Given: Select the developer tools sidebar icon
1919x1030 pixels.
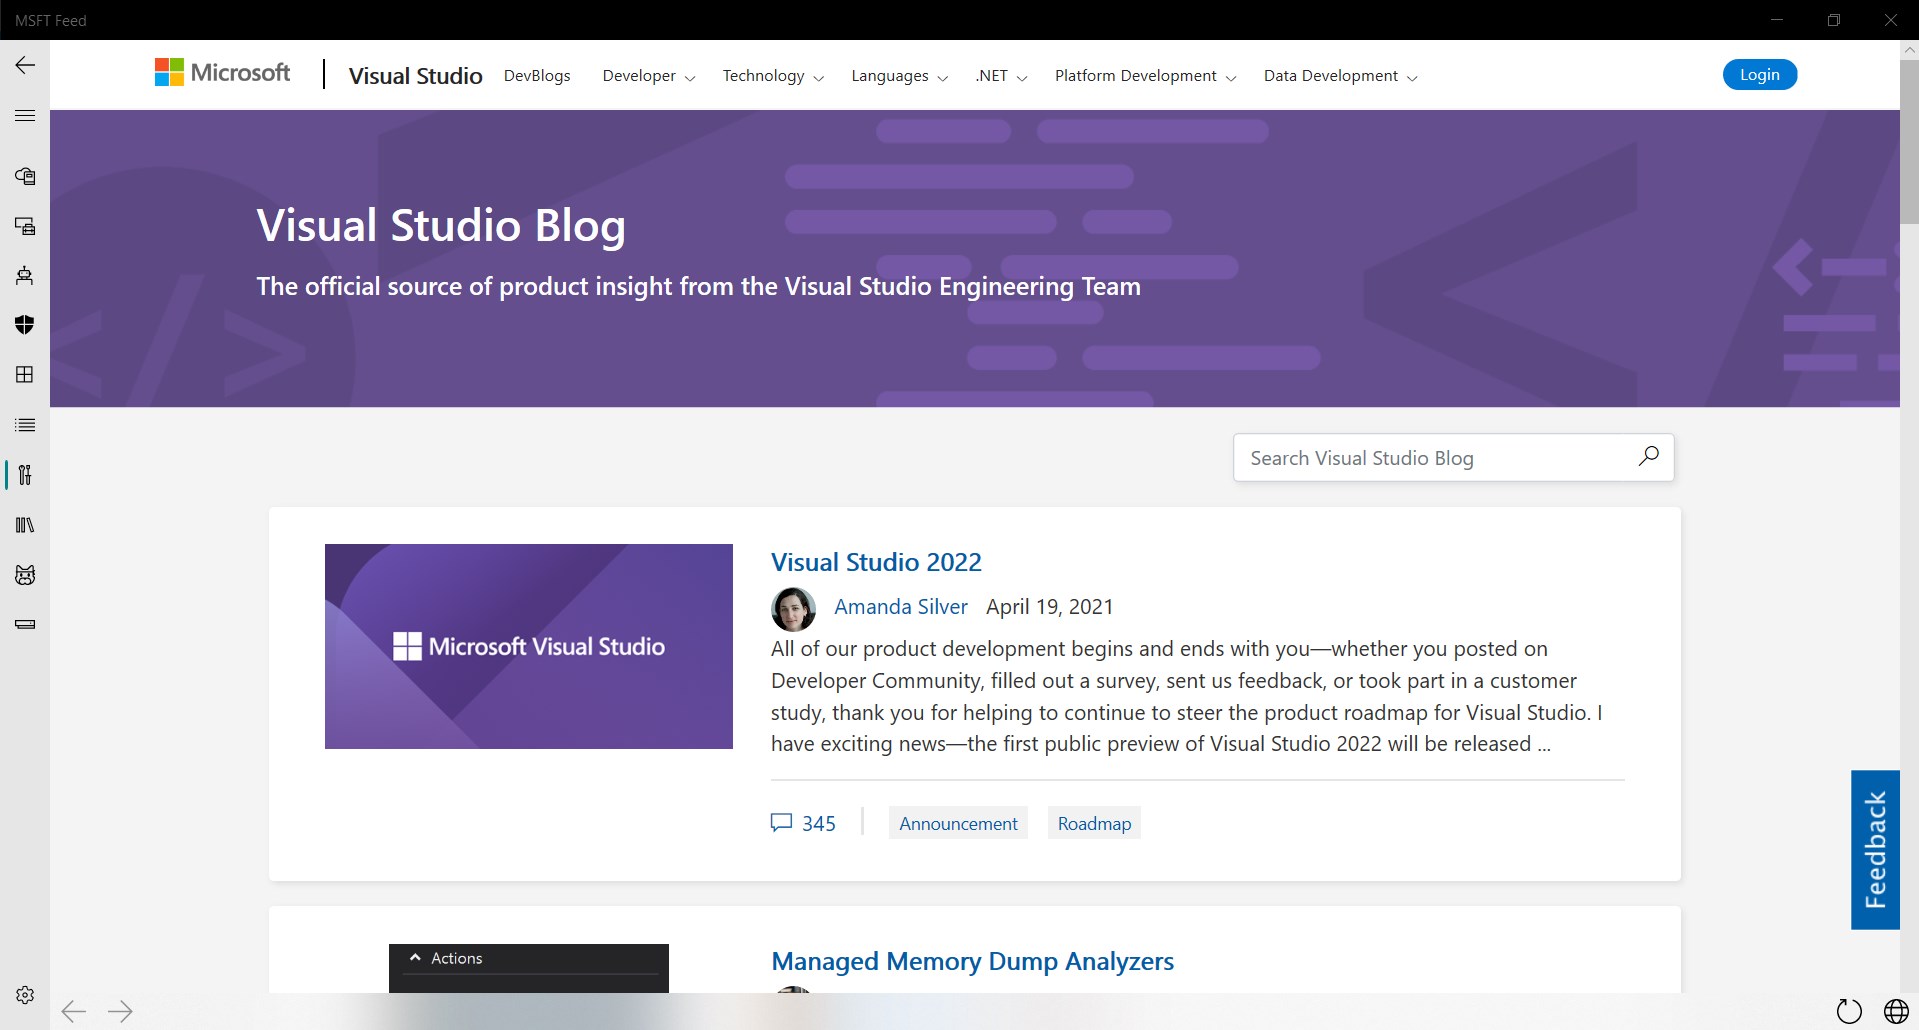Looking at the screenshot, I should 25,475.
